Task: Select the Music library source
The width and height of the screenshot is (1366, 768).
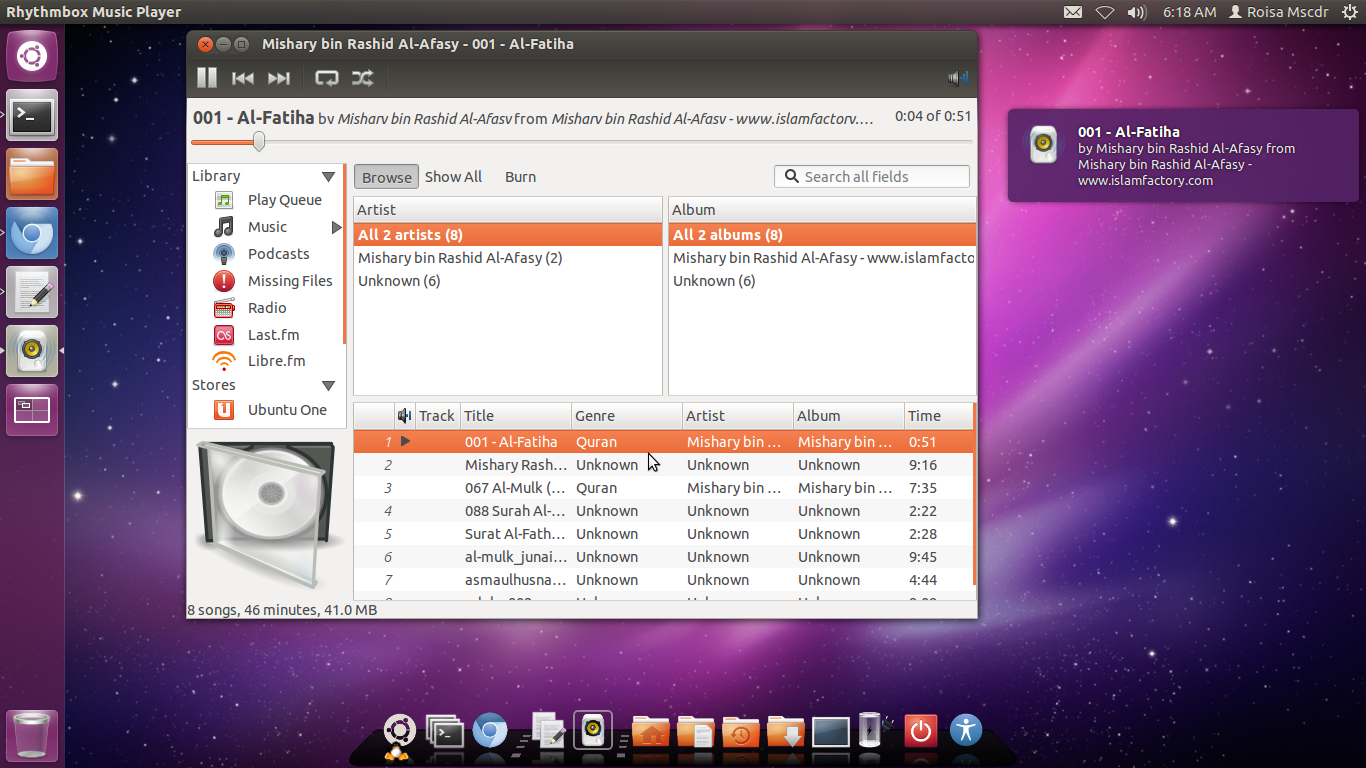Action: point(267,227)
